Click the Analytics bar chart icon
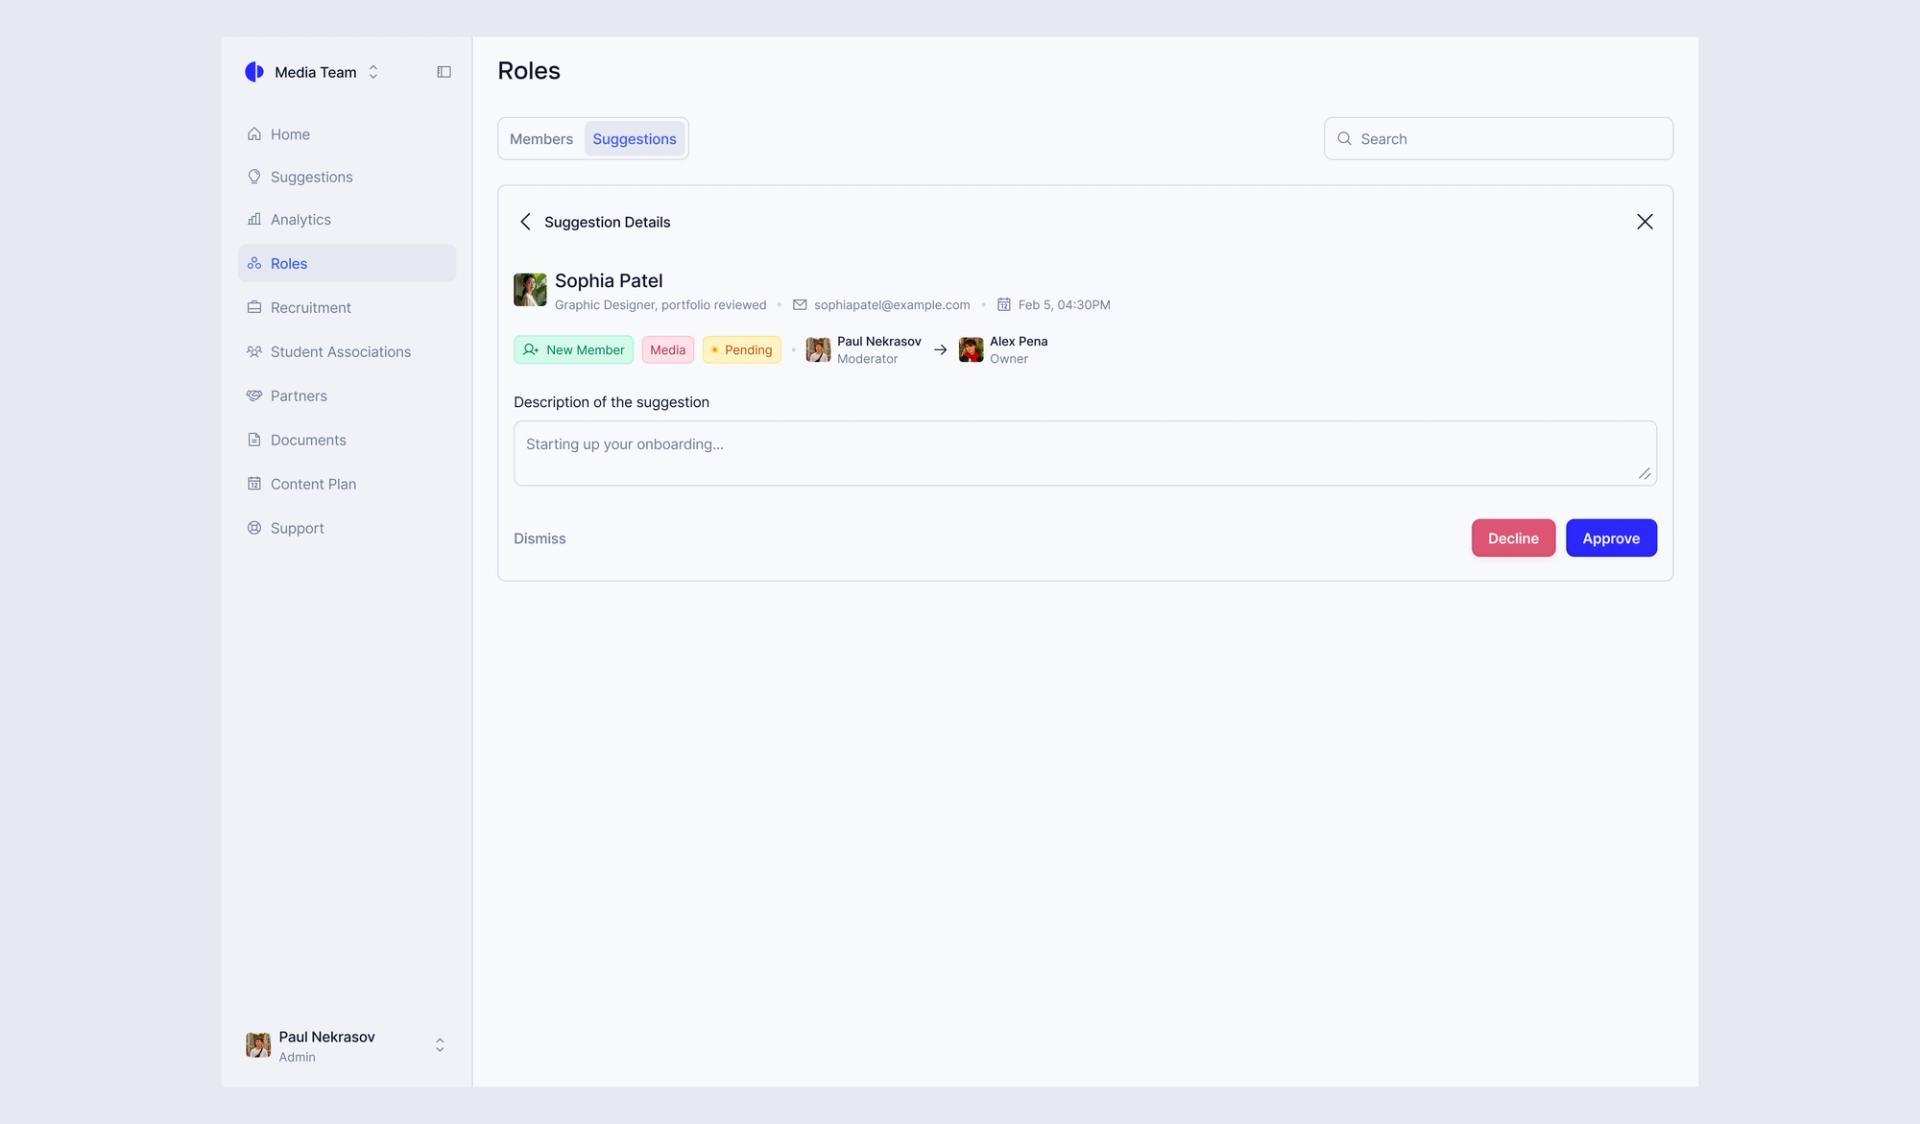The height and width of the screenshot is (1124, 1920). click(x=254, y=219)
